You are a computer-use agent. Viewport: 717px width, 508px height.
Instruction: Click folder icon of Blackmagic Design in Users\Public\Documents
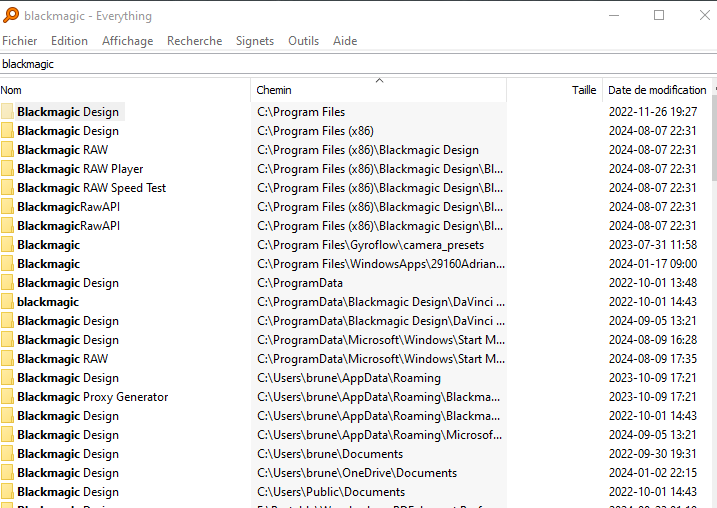[7, 492]
